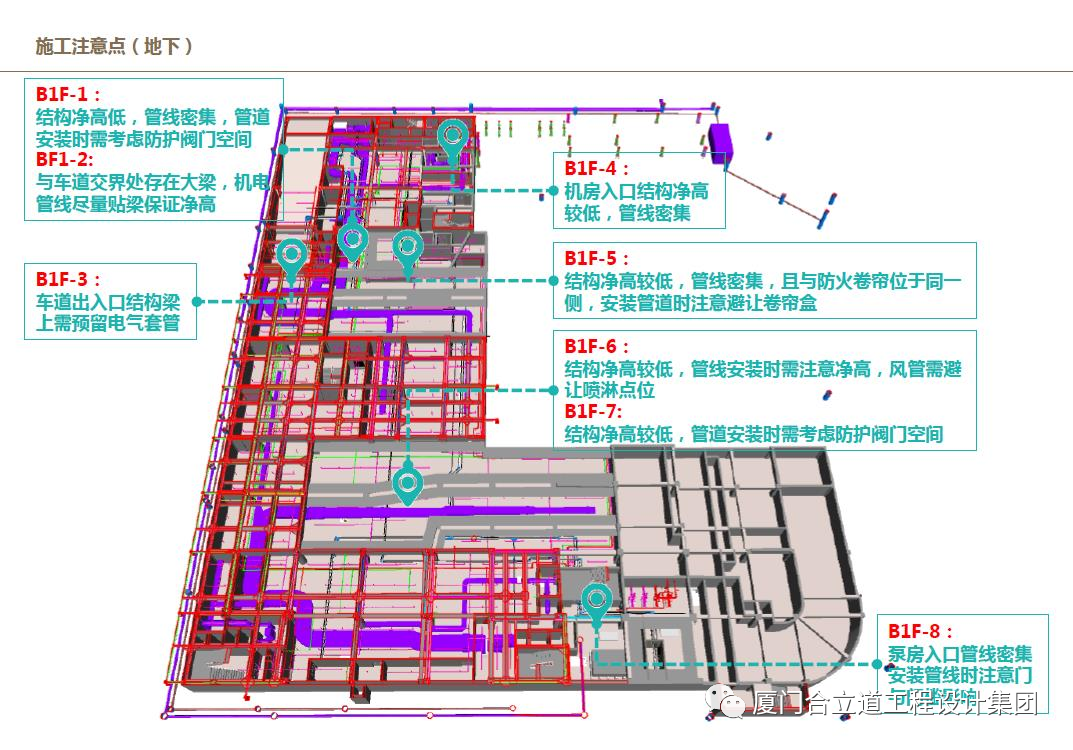Click the B1F-8 pump room callout heading

click(x=920, y=631)
